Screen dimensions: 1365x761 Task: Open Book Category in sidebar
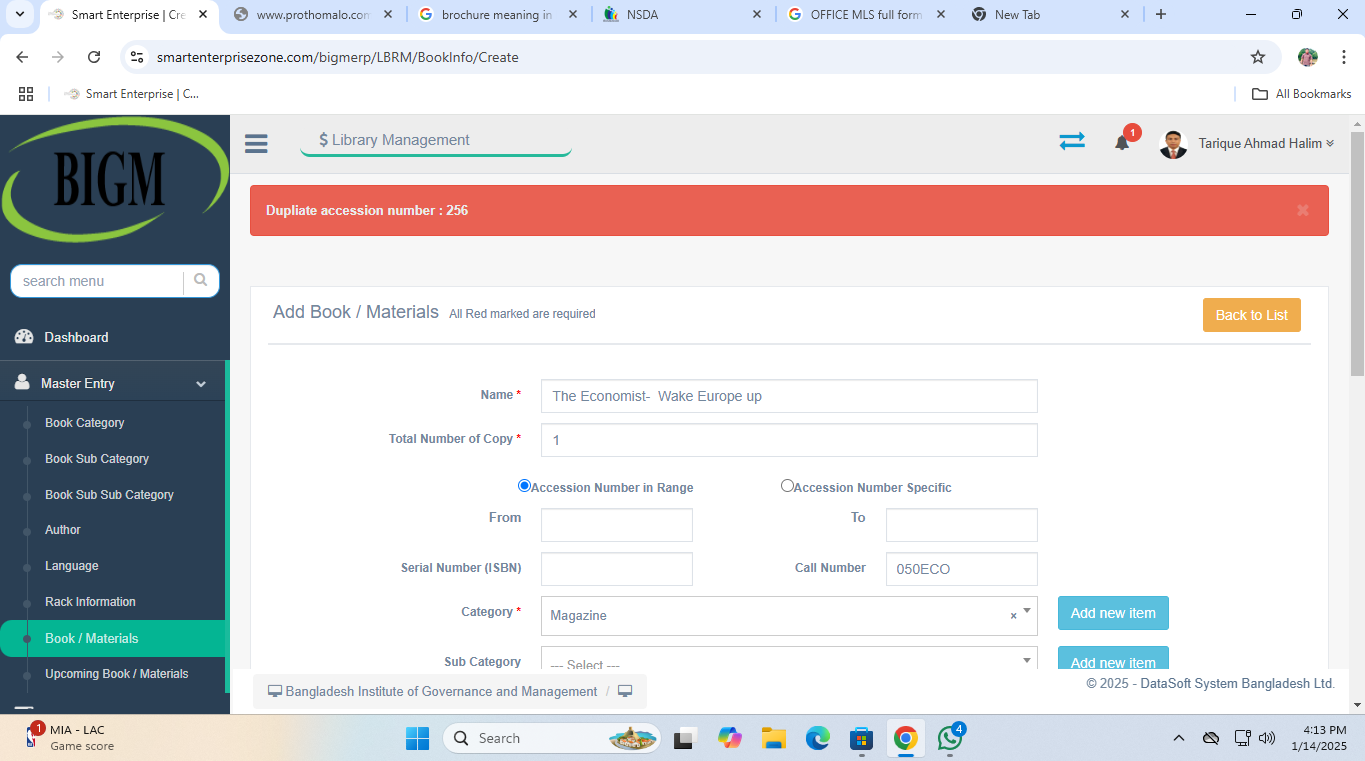click(x=85, y=423)
